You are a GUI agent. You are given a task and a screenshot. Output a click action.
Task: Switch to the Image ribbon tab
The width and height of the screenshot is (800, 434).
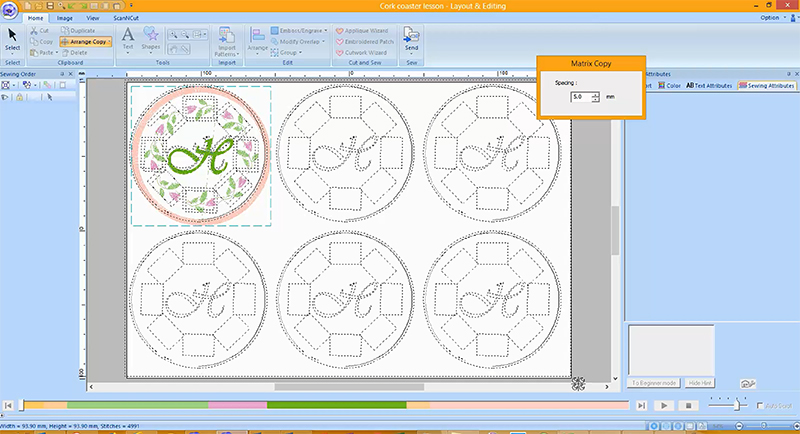tap(64, 18)
